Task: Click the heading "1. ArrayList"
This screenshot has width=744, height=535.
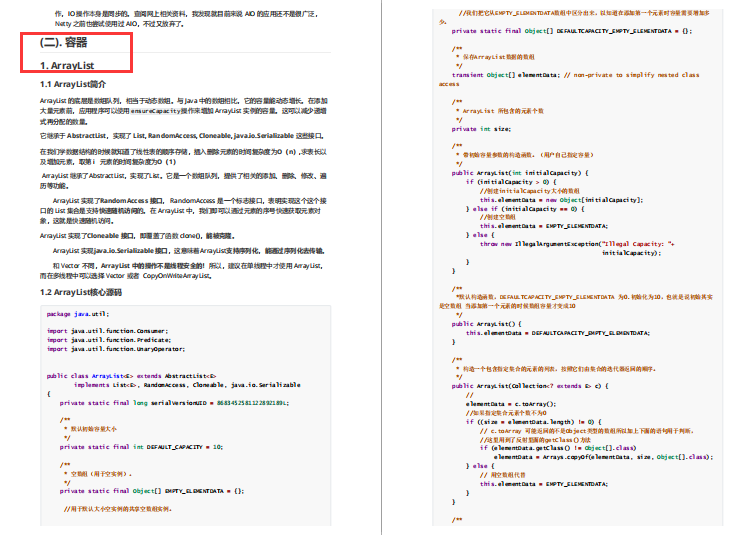Action: pyautogui.click(x=67, y=65)
